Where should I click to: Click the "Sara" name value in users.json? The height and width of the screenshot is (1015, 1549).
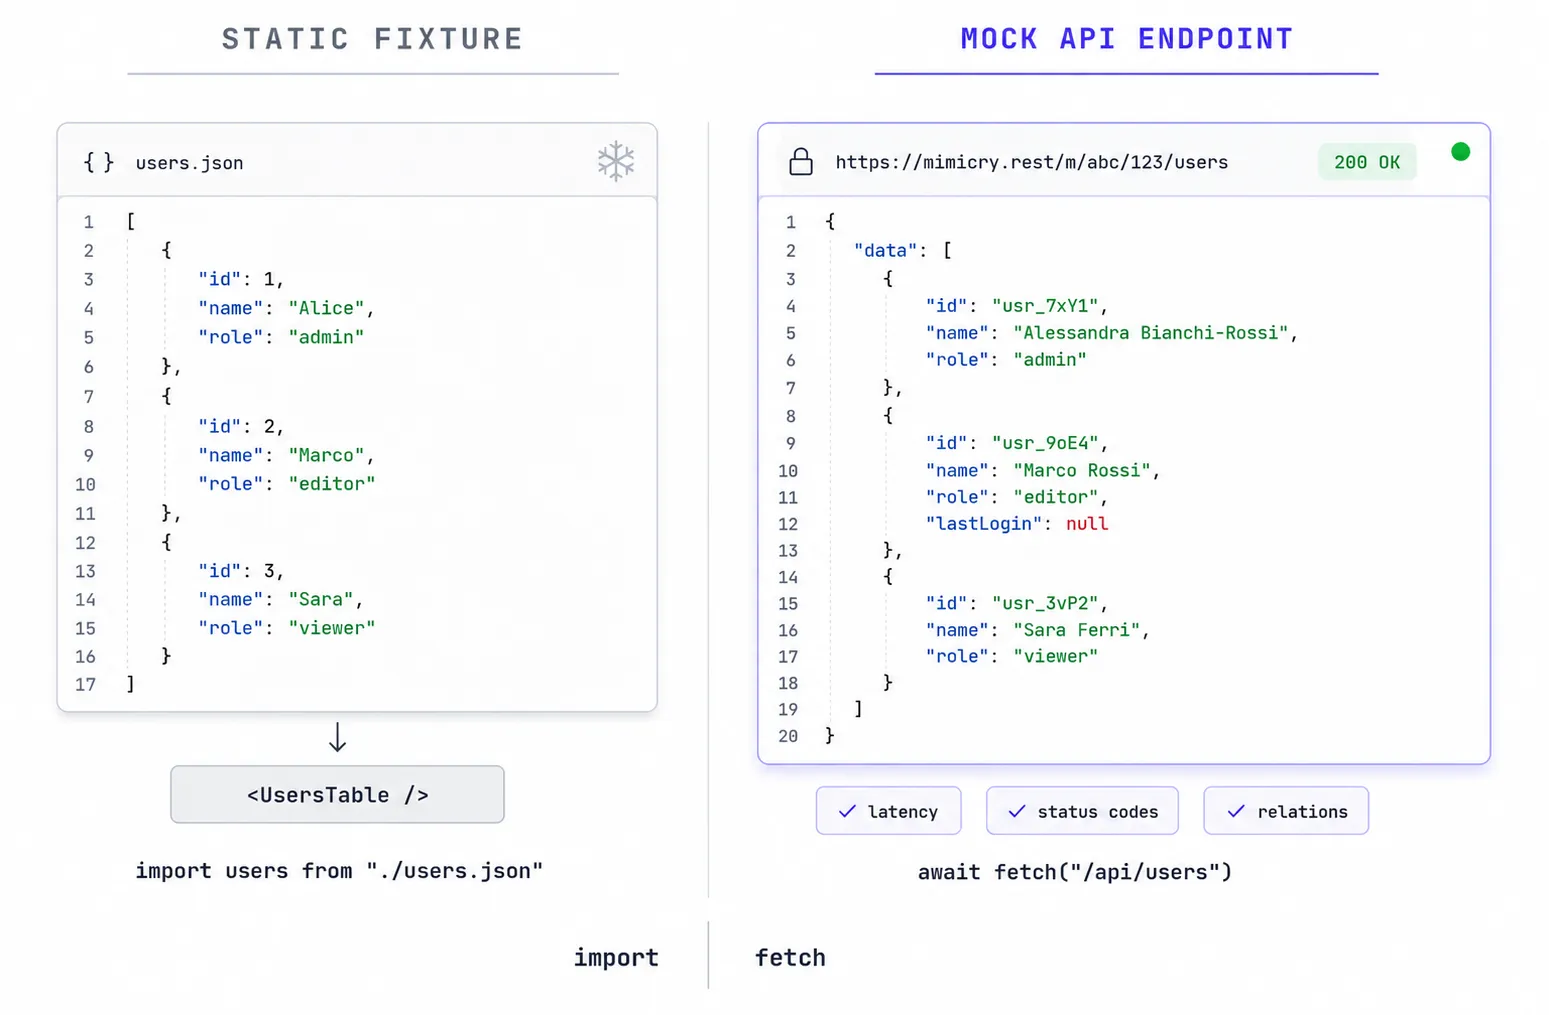(x=321, y=599)
